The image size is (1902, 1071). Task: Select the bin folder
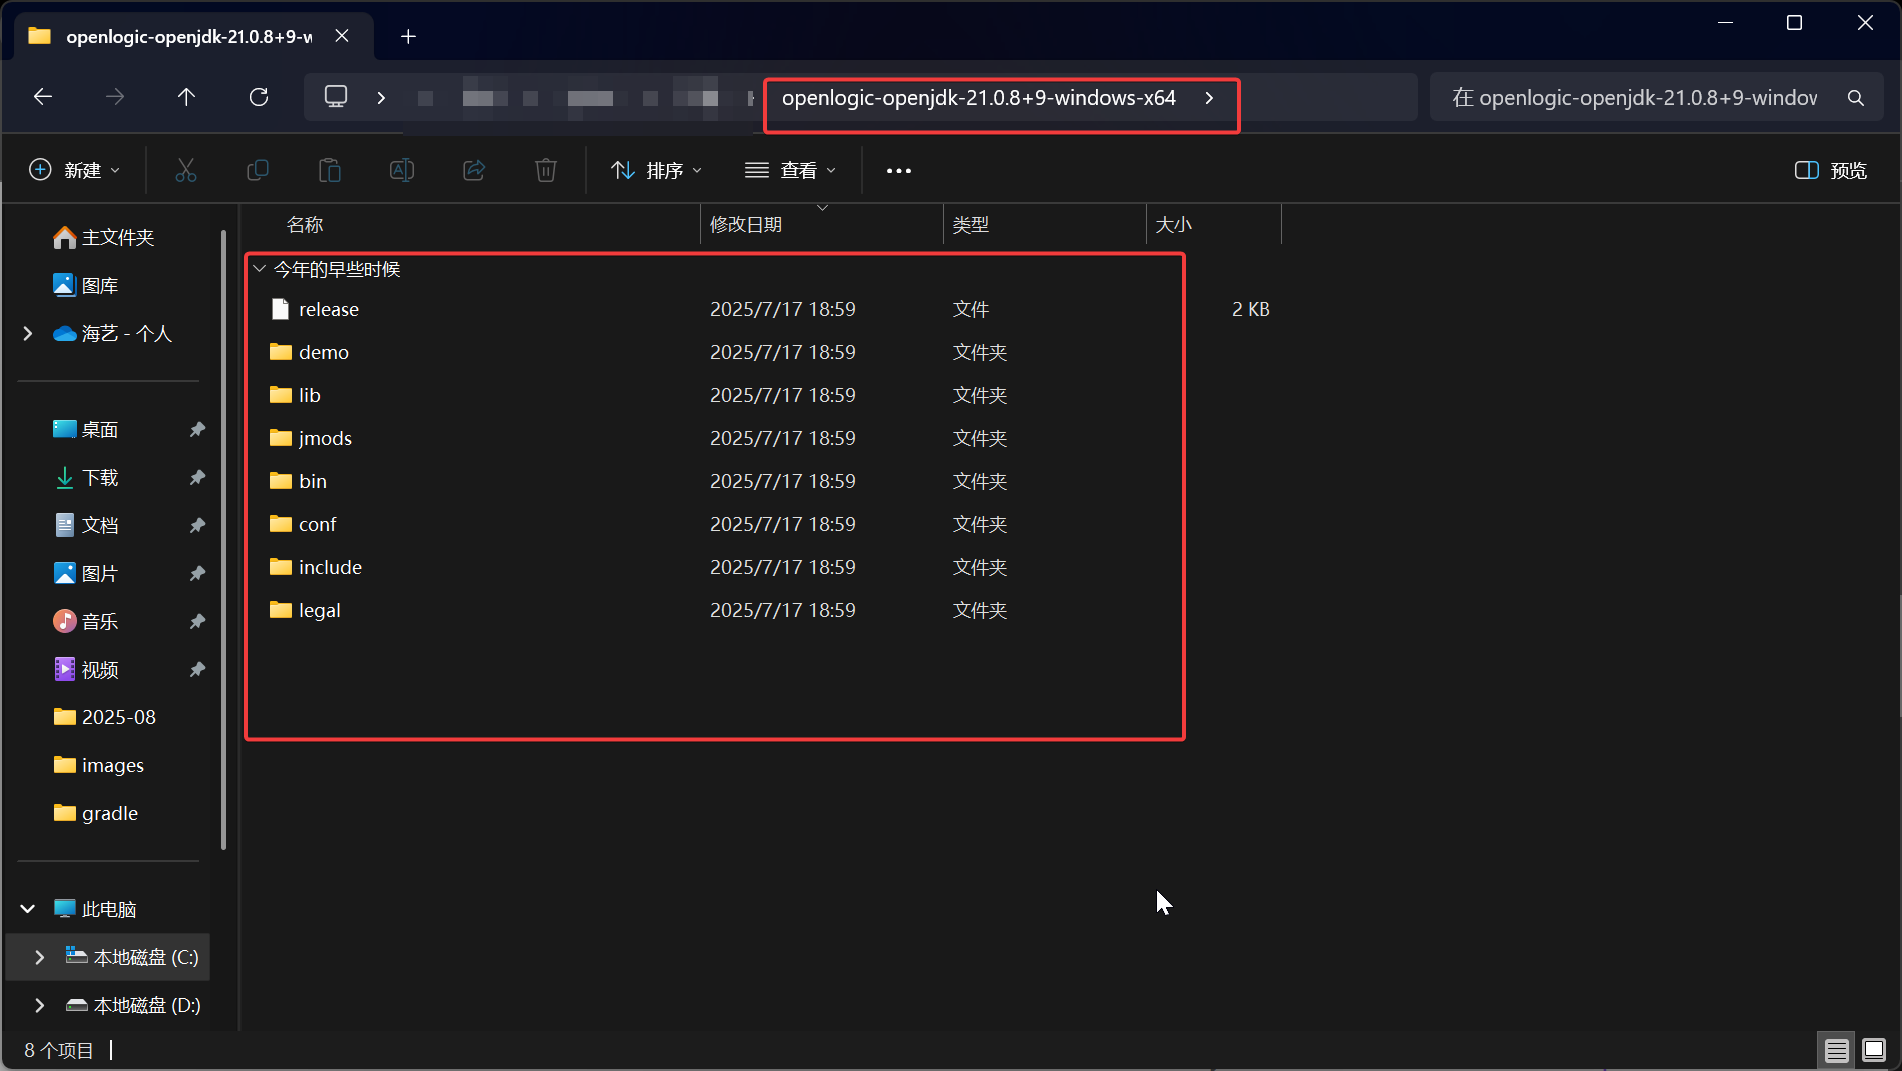click(x=313, y=481)
